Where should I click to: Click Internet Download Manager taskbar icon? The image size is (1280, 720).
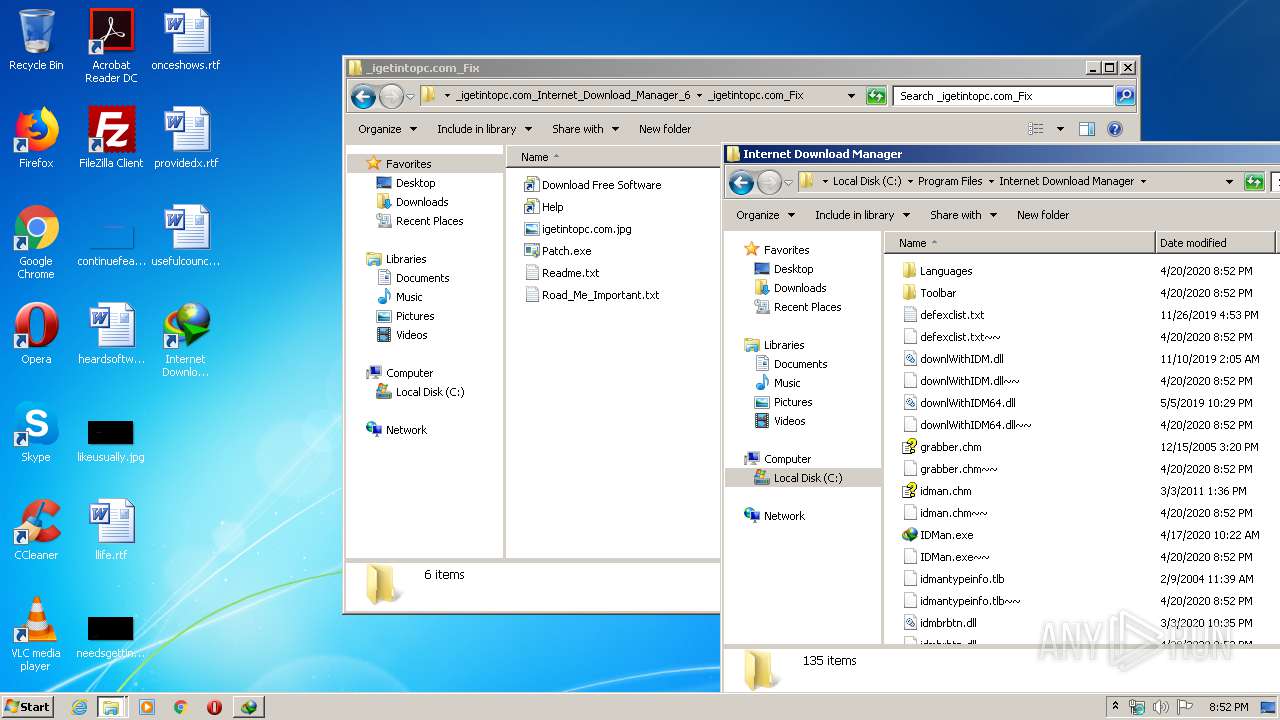248,707
